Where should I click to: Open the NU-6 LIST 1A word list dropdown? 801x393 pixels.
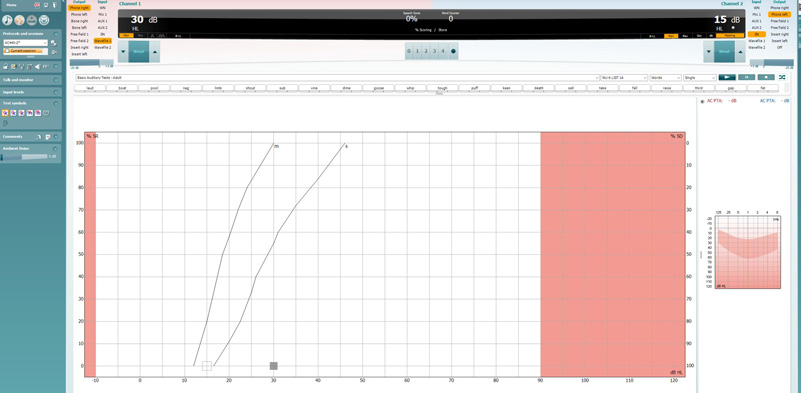pyautogui.click(x=624, y=78)
